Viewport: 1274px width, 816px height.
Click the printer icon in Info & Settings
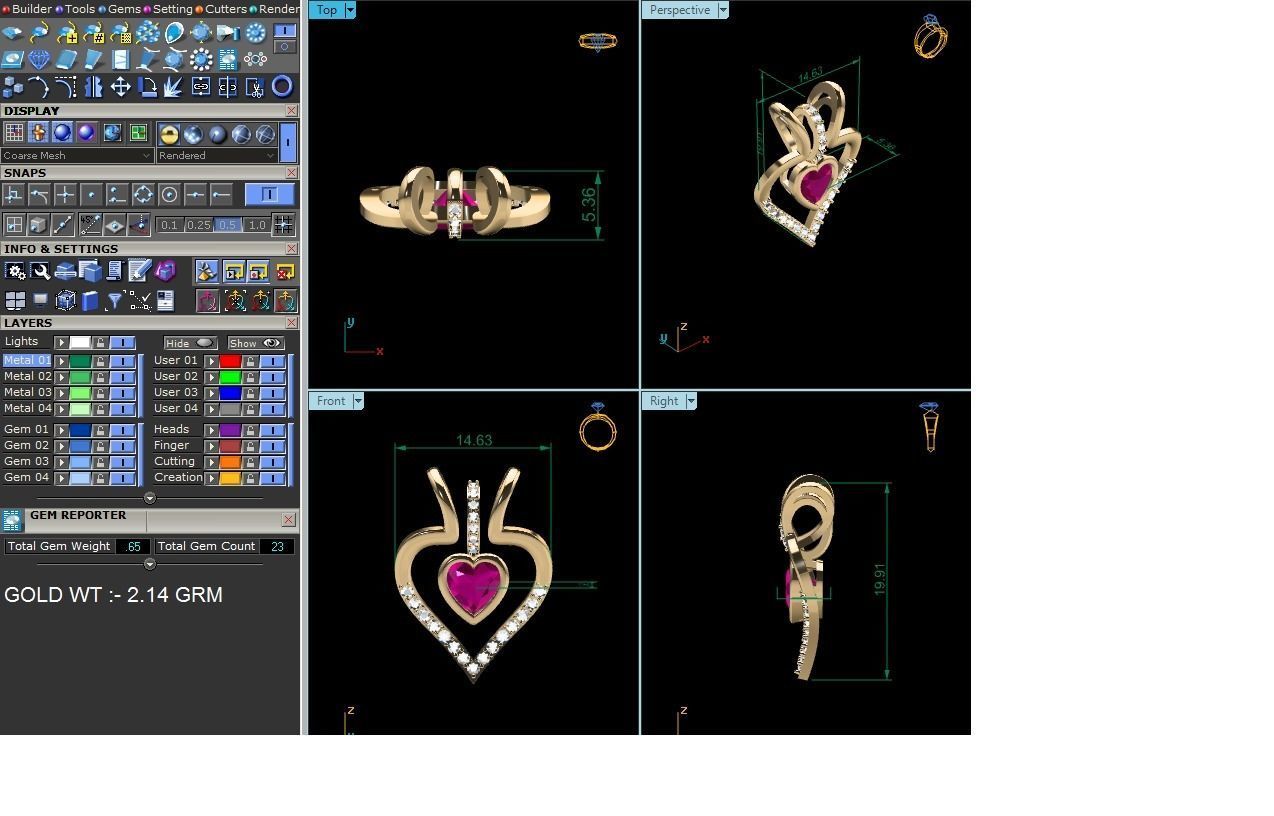tap(65, 271)
